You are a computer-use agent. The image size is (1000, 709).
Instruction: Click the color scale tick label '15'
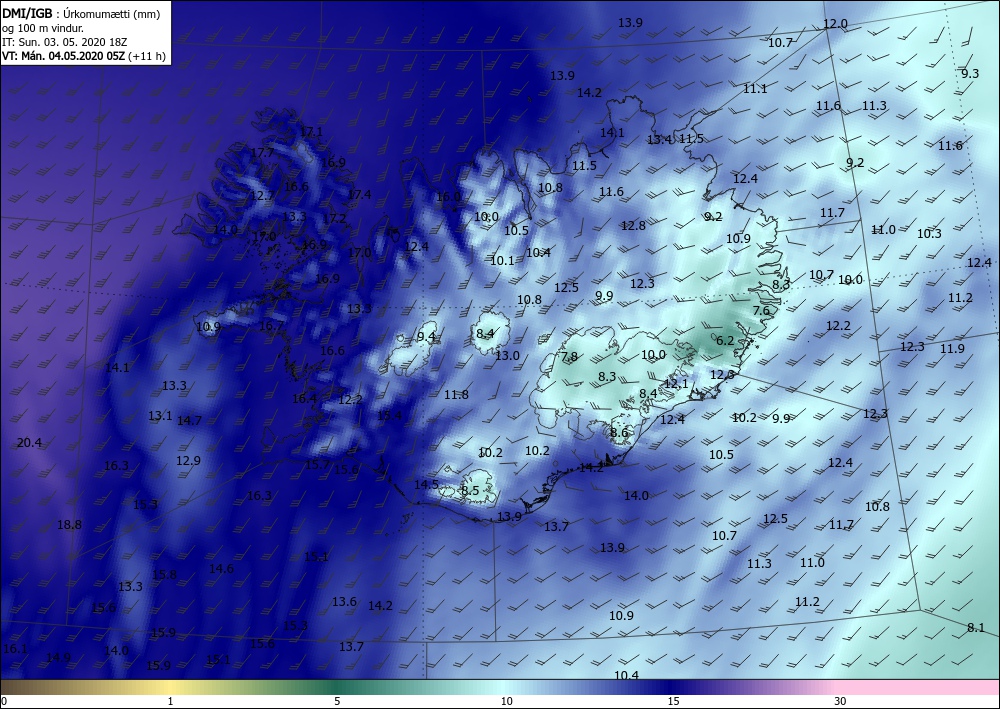tap(673, 701)
